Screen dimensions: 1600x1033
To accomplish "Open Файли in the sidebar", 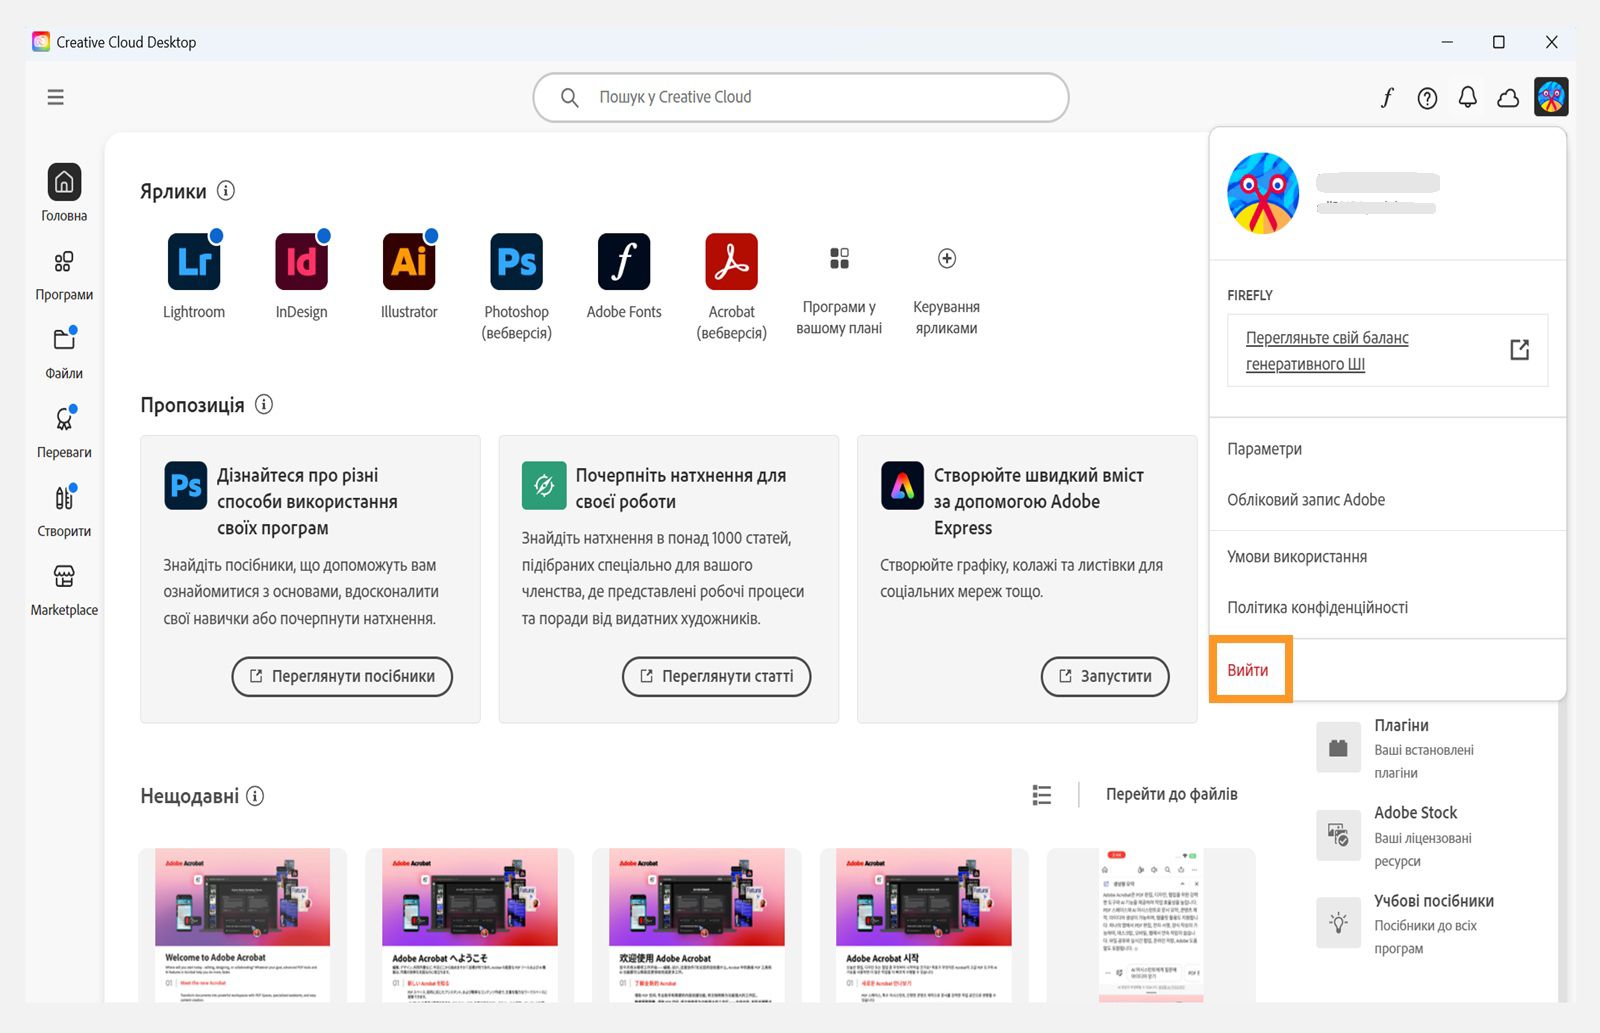I will point(64,353).
